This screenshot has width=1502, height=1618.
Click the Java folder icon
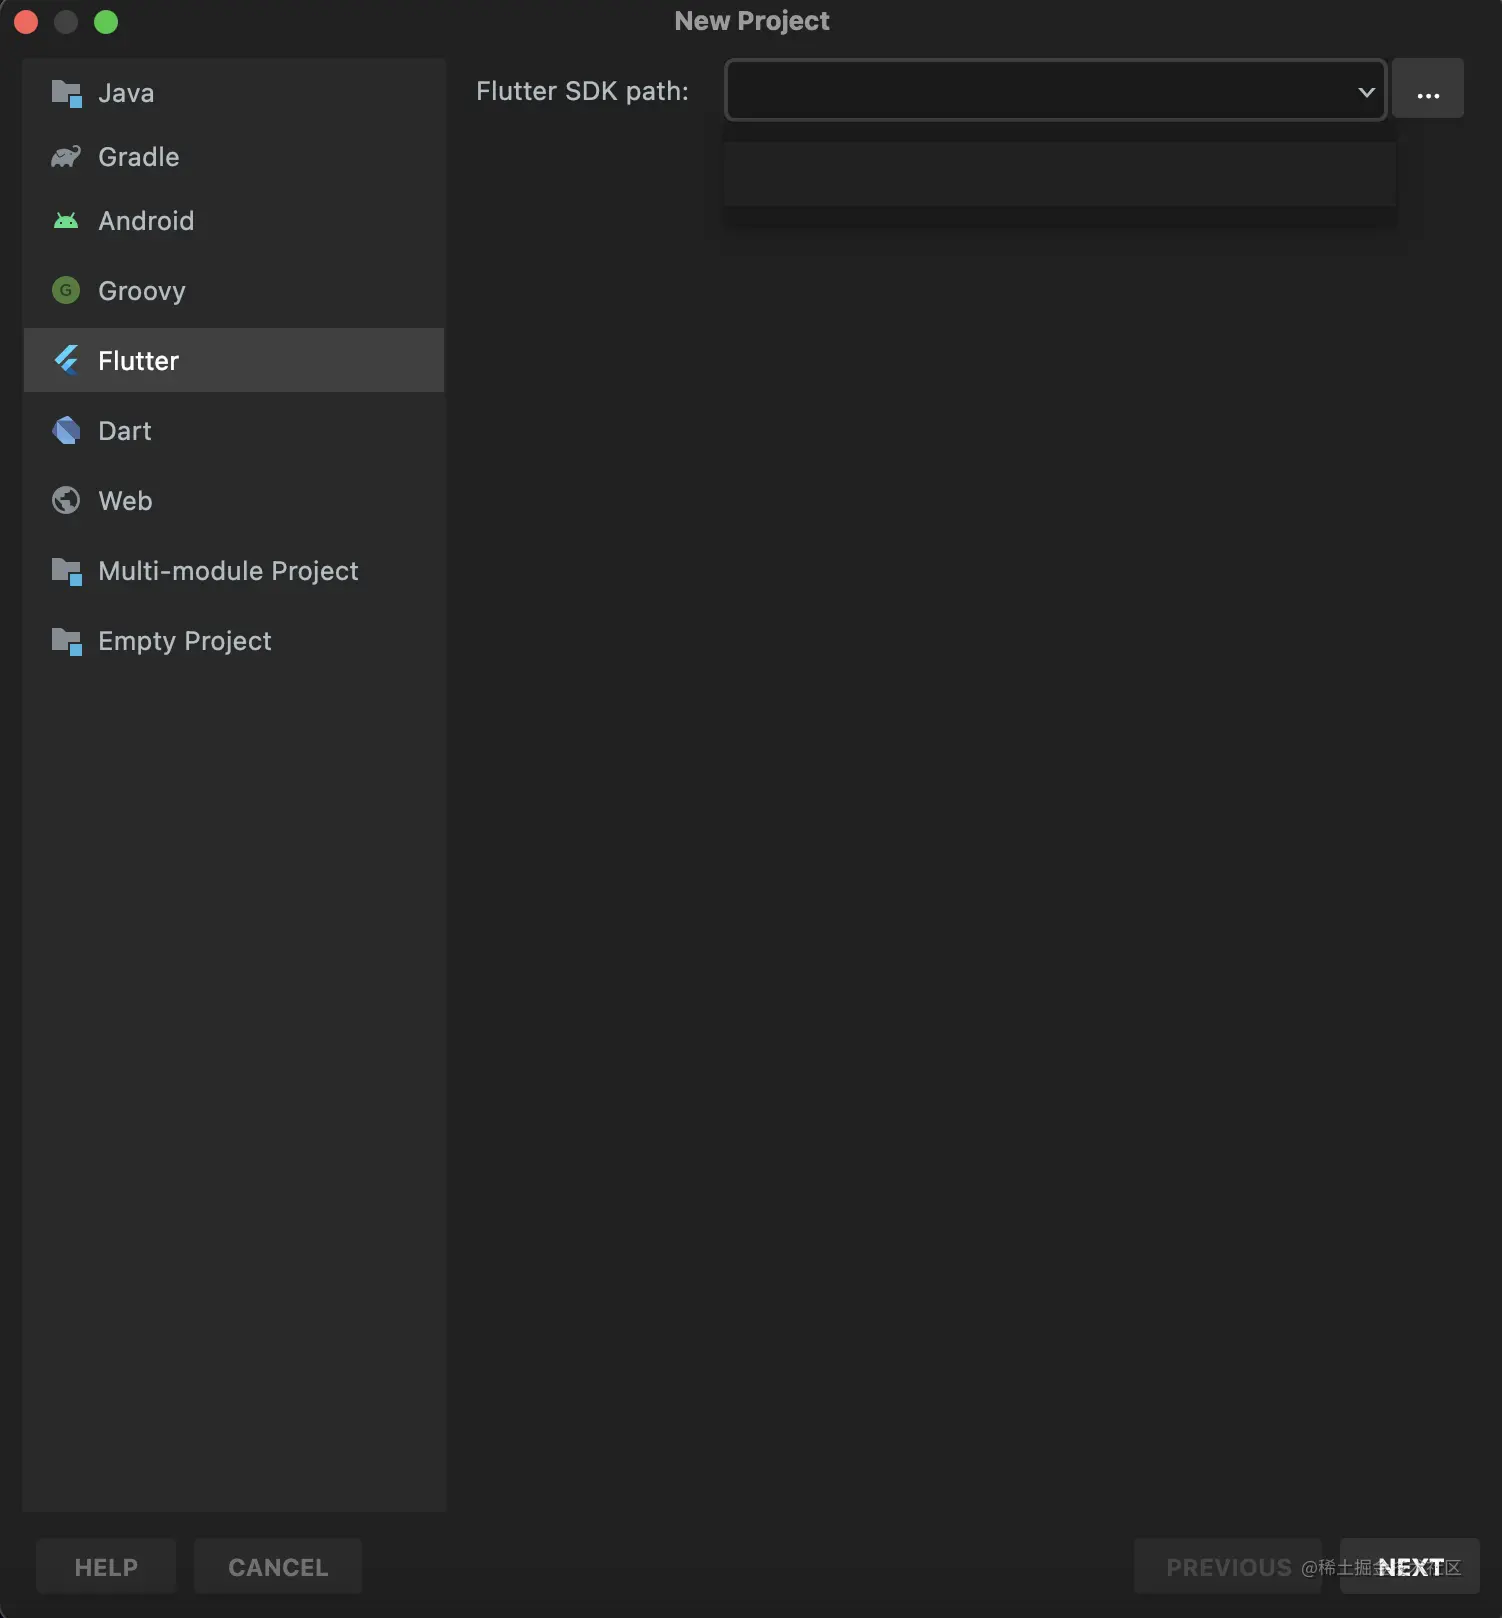tap(66, 93)
